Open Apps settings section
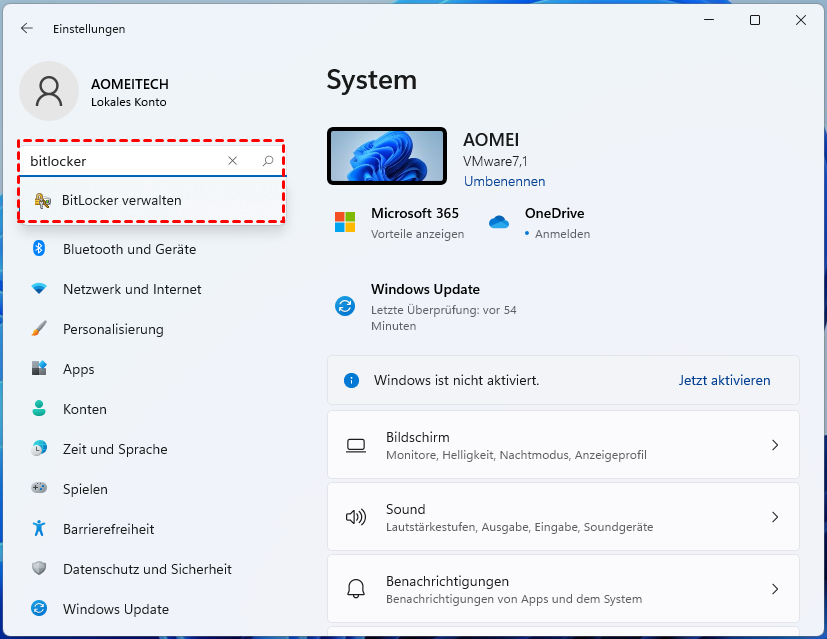Image resolution: width=827 pixels, height=639 pixels. [x=79, y=369]
